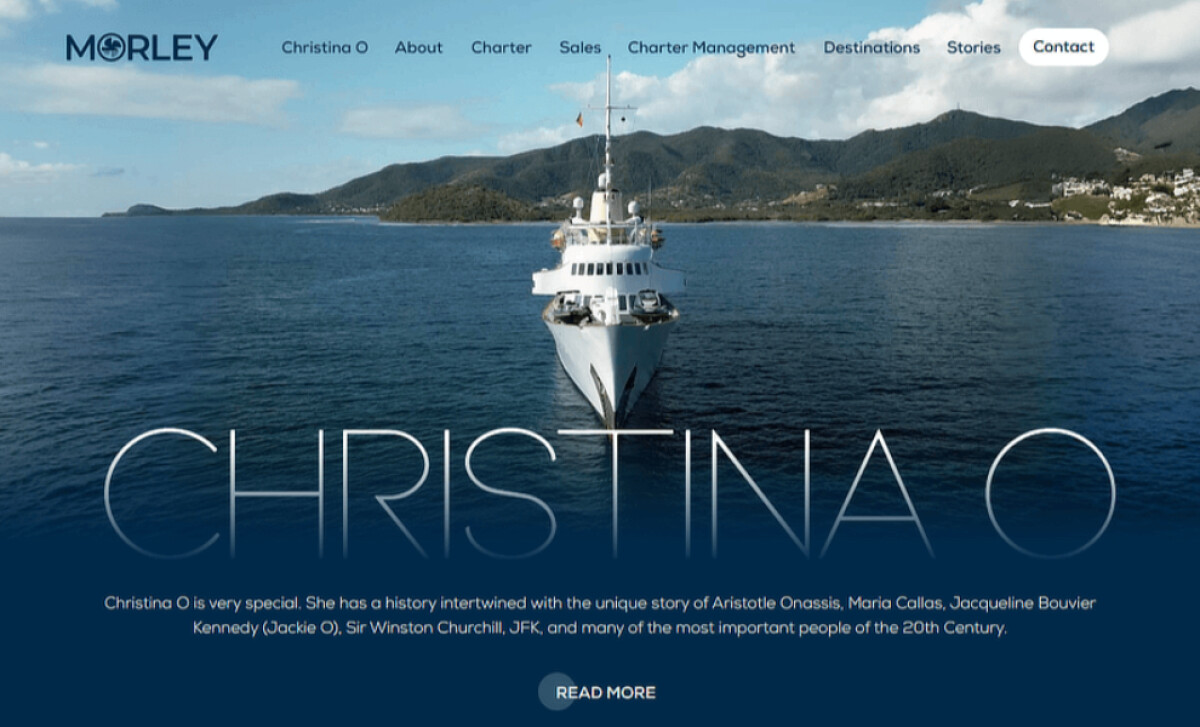This screenshot has width=1200, height=727.
Task: Click the READ MORE link
Action: (606, 692)
